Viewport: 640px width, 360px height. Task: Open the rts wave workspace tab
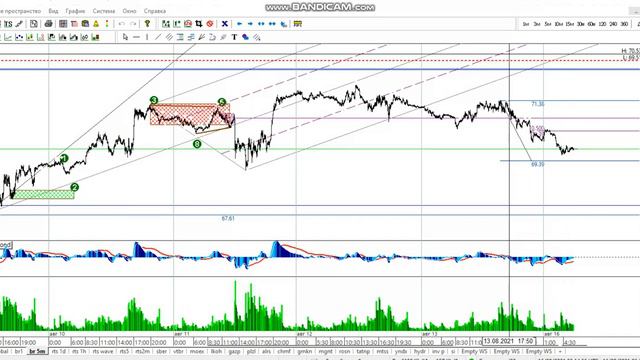click(x=103, y=351)
